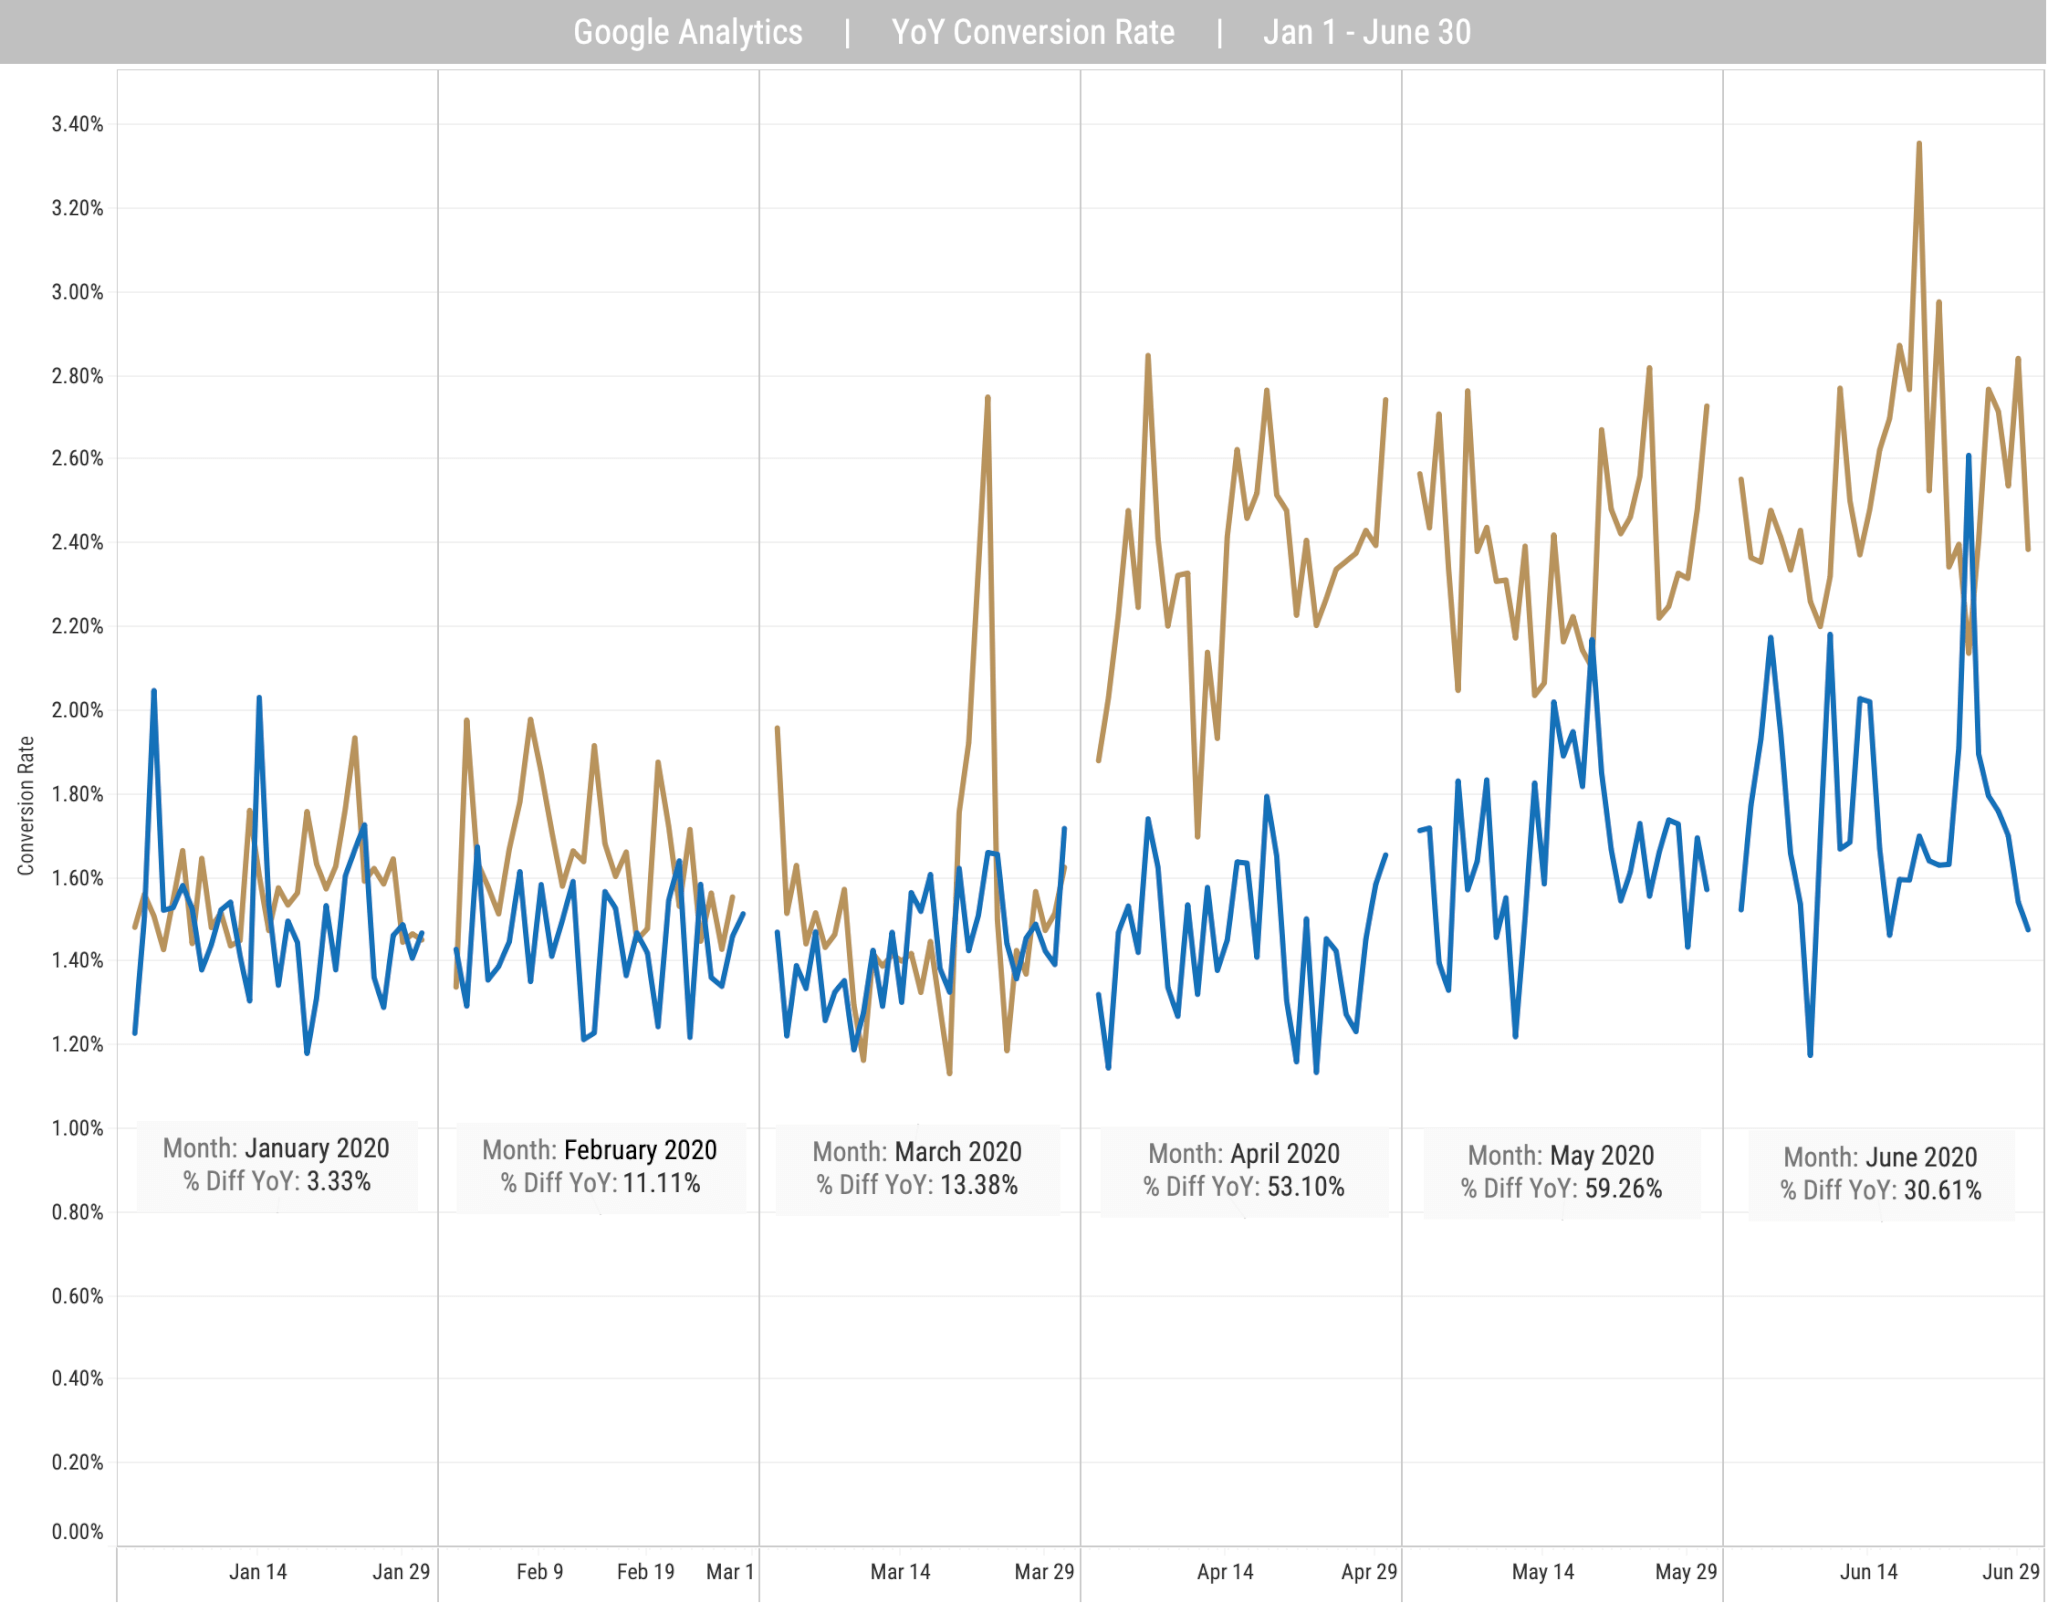Viewport: 2048px width, 1603px height.
Task: Select the 'Month: April 2020' annotation
Action: [x=1243, y=1154]
